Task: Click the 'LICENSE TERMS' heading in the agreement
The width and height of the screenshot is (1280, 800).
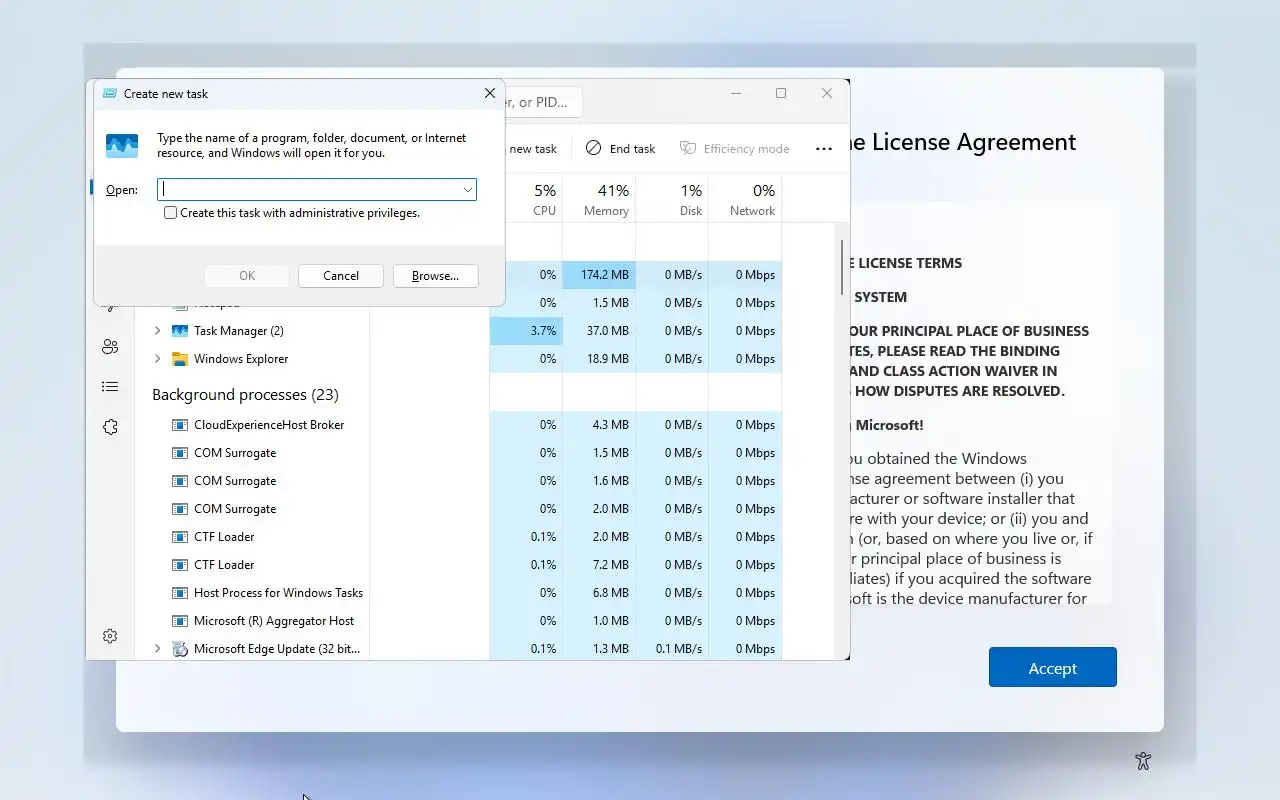Action: point(910,263)
